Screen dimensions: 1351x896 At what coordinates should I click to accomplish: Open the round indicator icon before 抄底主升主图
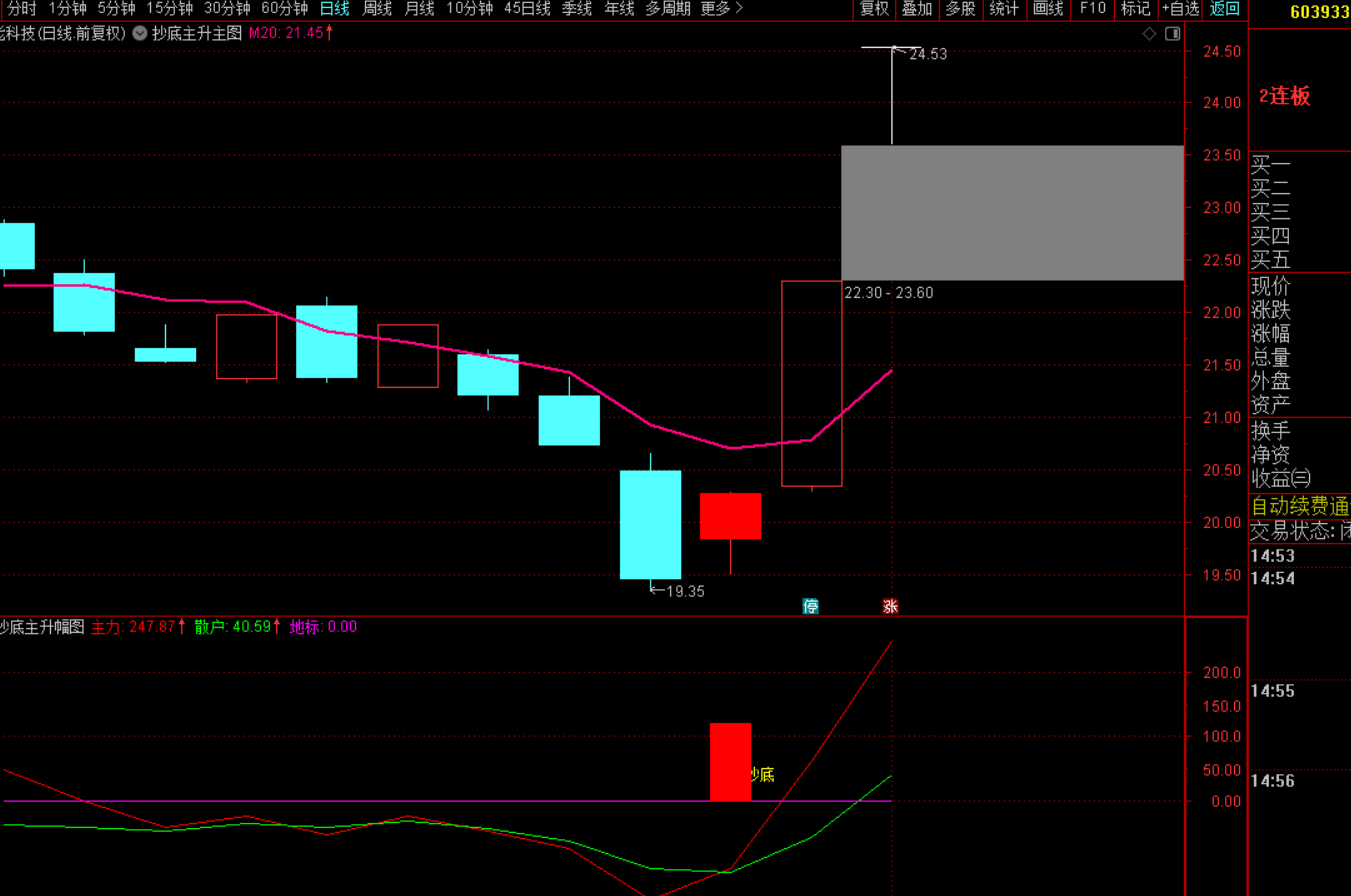pyautogui.click(x=139, y=32)
